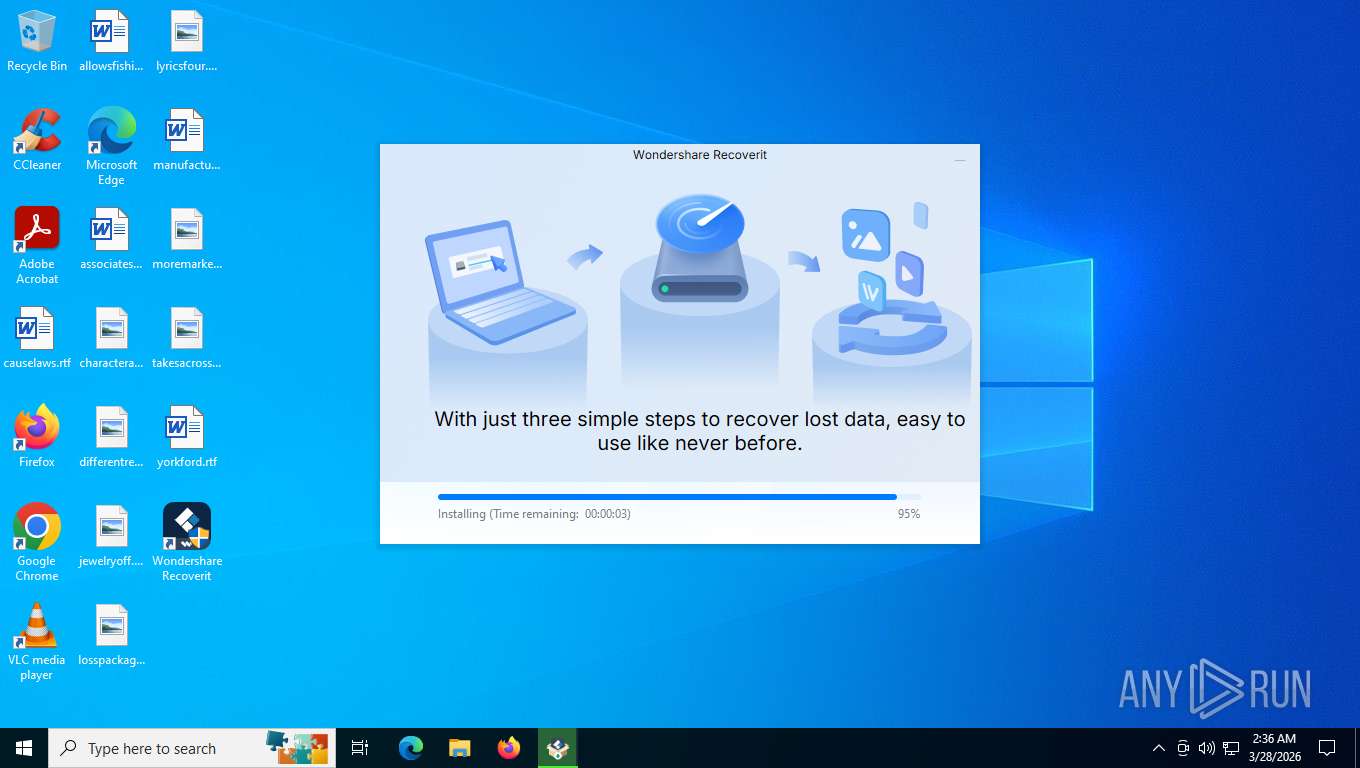The width and height of the screenshot is (1360, 768).
Task: Click the Meet Now tray icon
Action: coord(1183,748)
